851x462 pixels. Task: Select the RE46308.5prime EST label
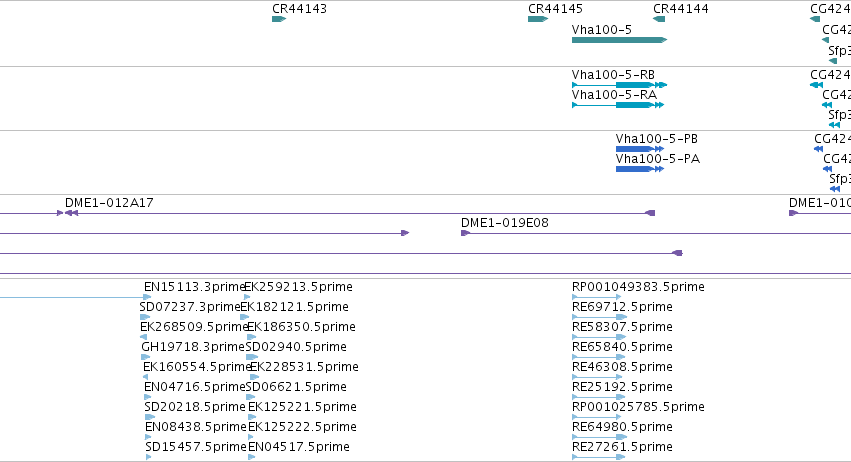(622, 367)
